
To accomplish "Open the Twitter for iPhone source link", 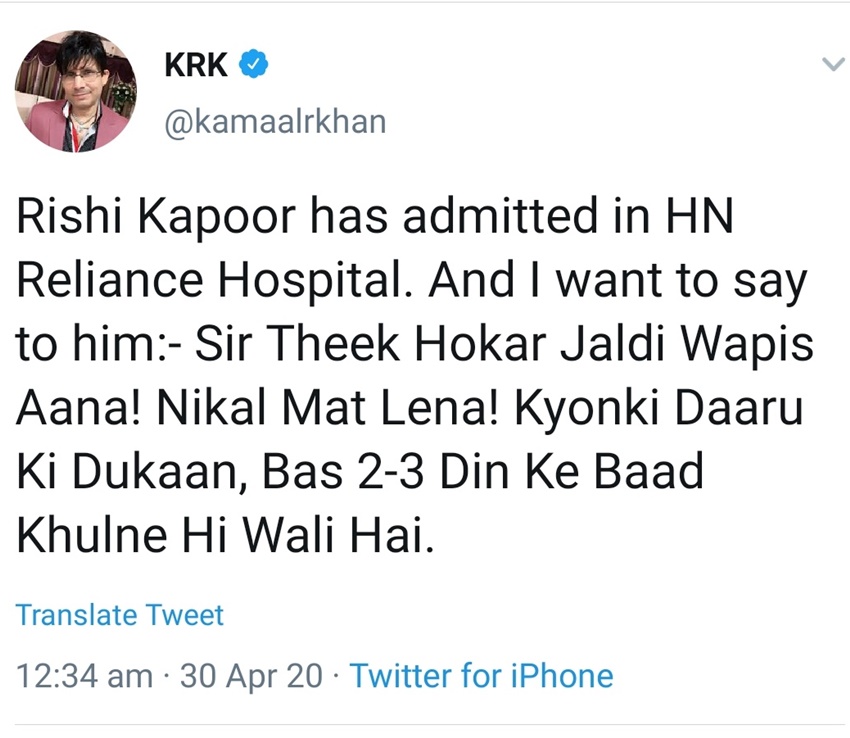I will [x=481, y=676].
